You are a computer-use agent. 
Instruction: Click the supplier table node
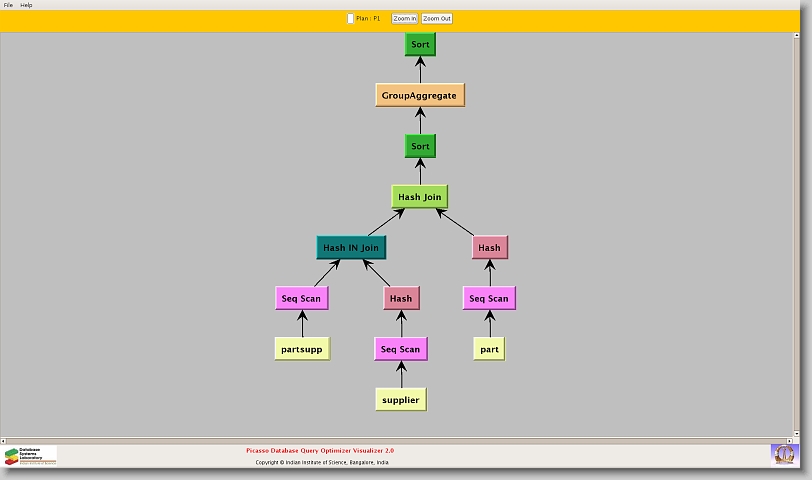401,399
